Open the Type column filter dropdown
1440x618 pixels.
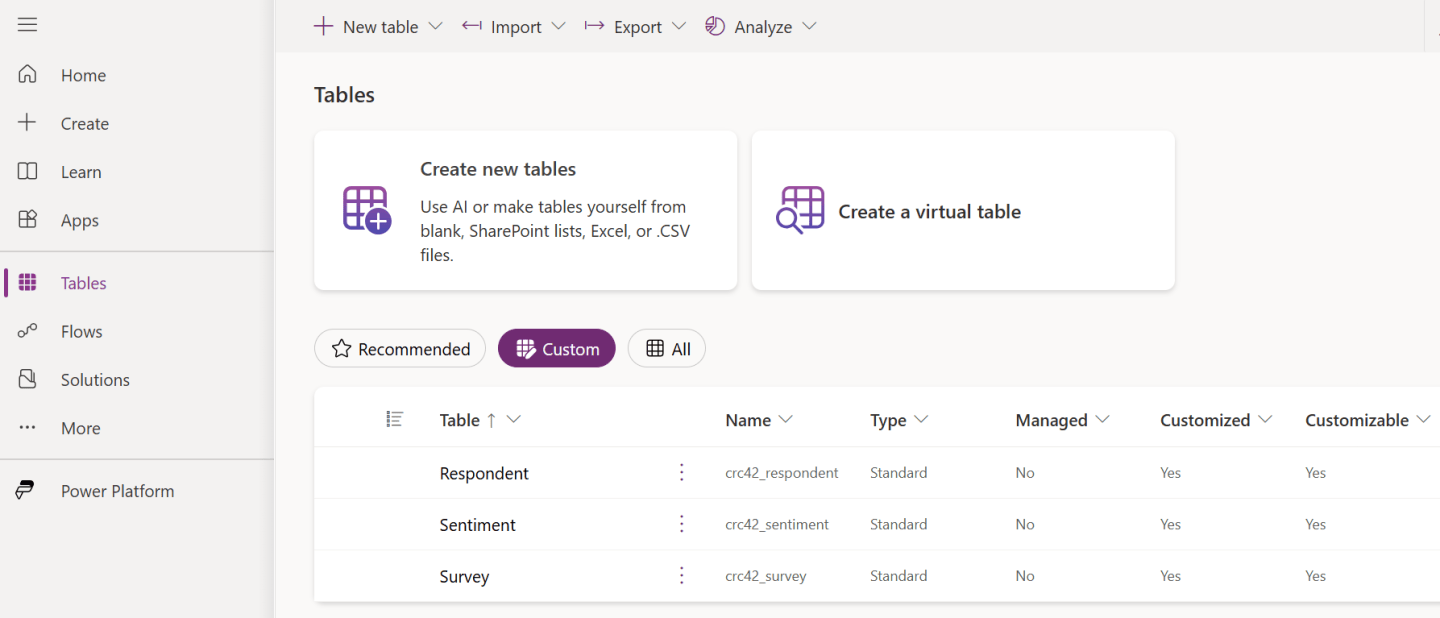click(921, 419)
